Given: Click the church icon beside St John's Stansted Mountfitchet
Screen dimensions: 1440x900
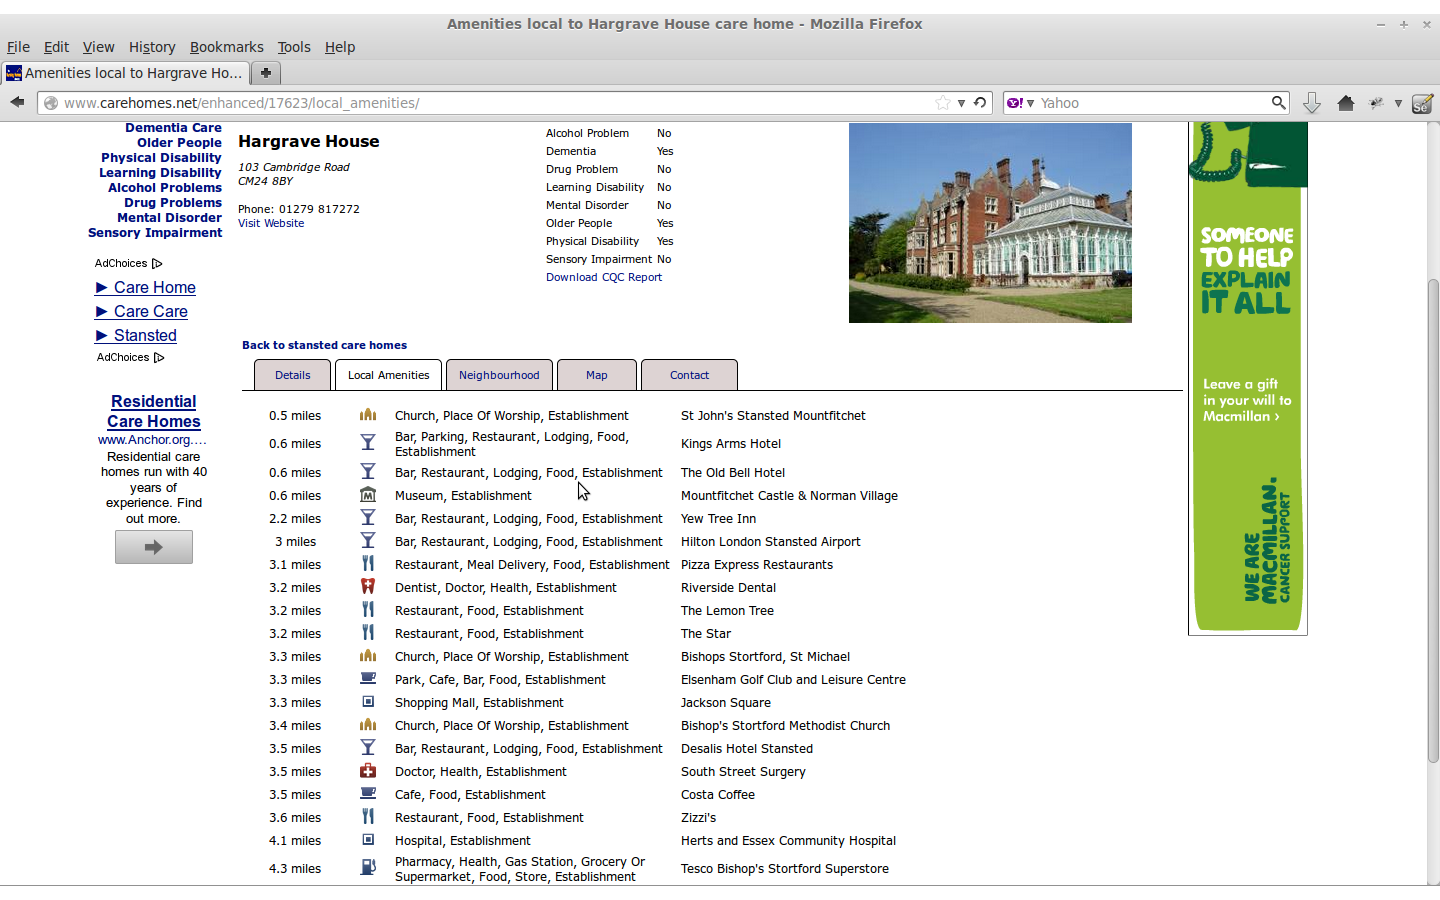Looking at the screenshot, I should pos(368,415).
